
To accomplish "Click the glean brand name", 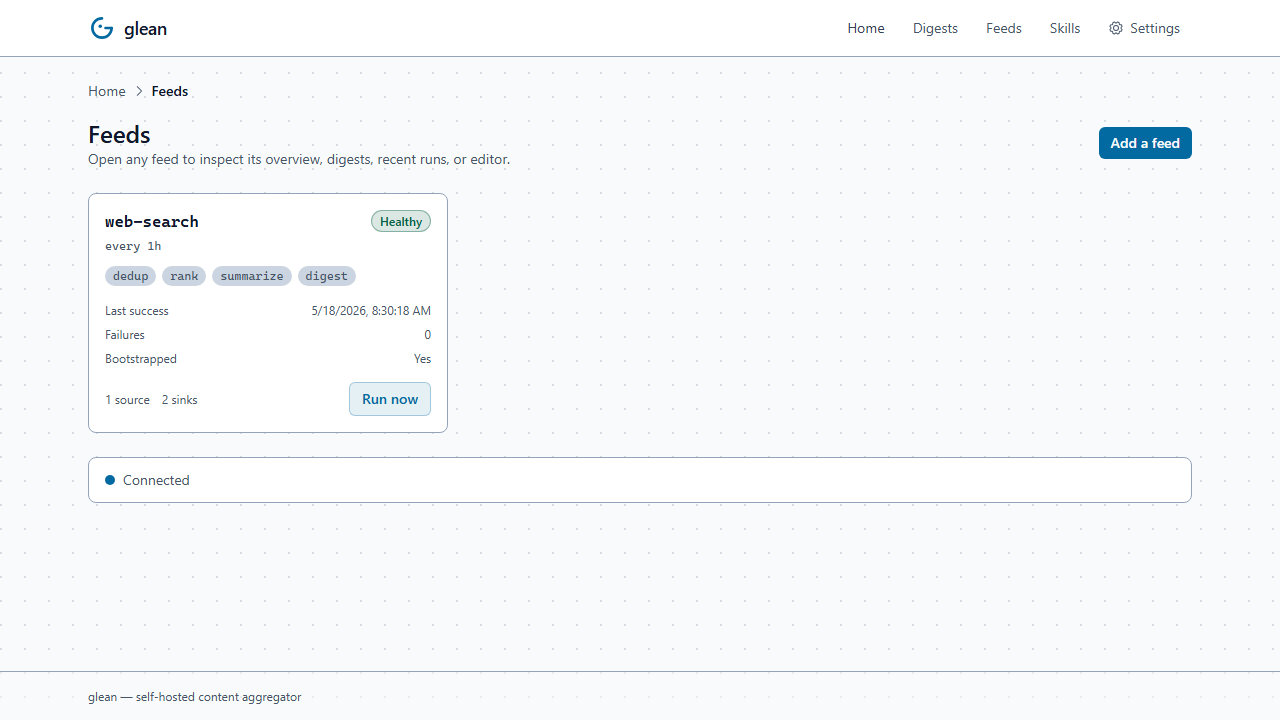I will [x=145, y=29].
